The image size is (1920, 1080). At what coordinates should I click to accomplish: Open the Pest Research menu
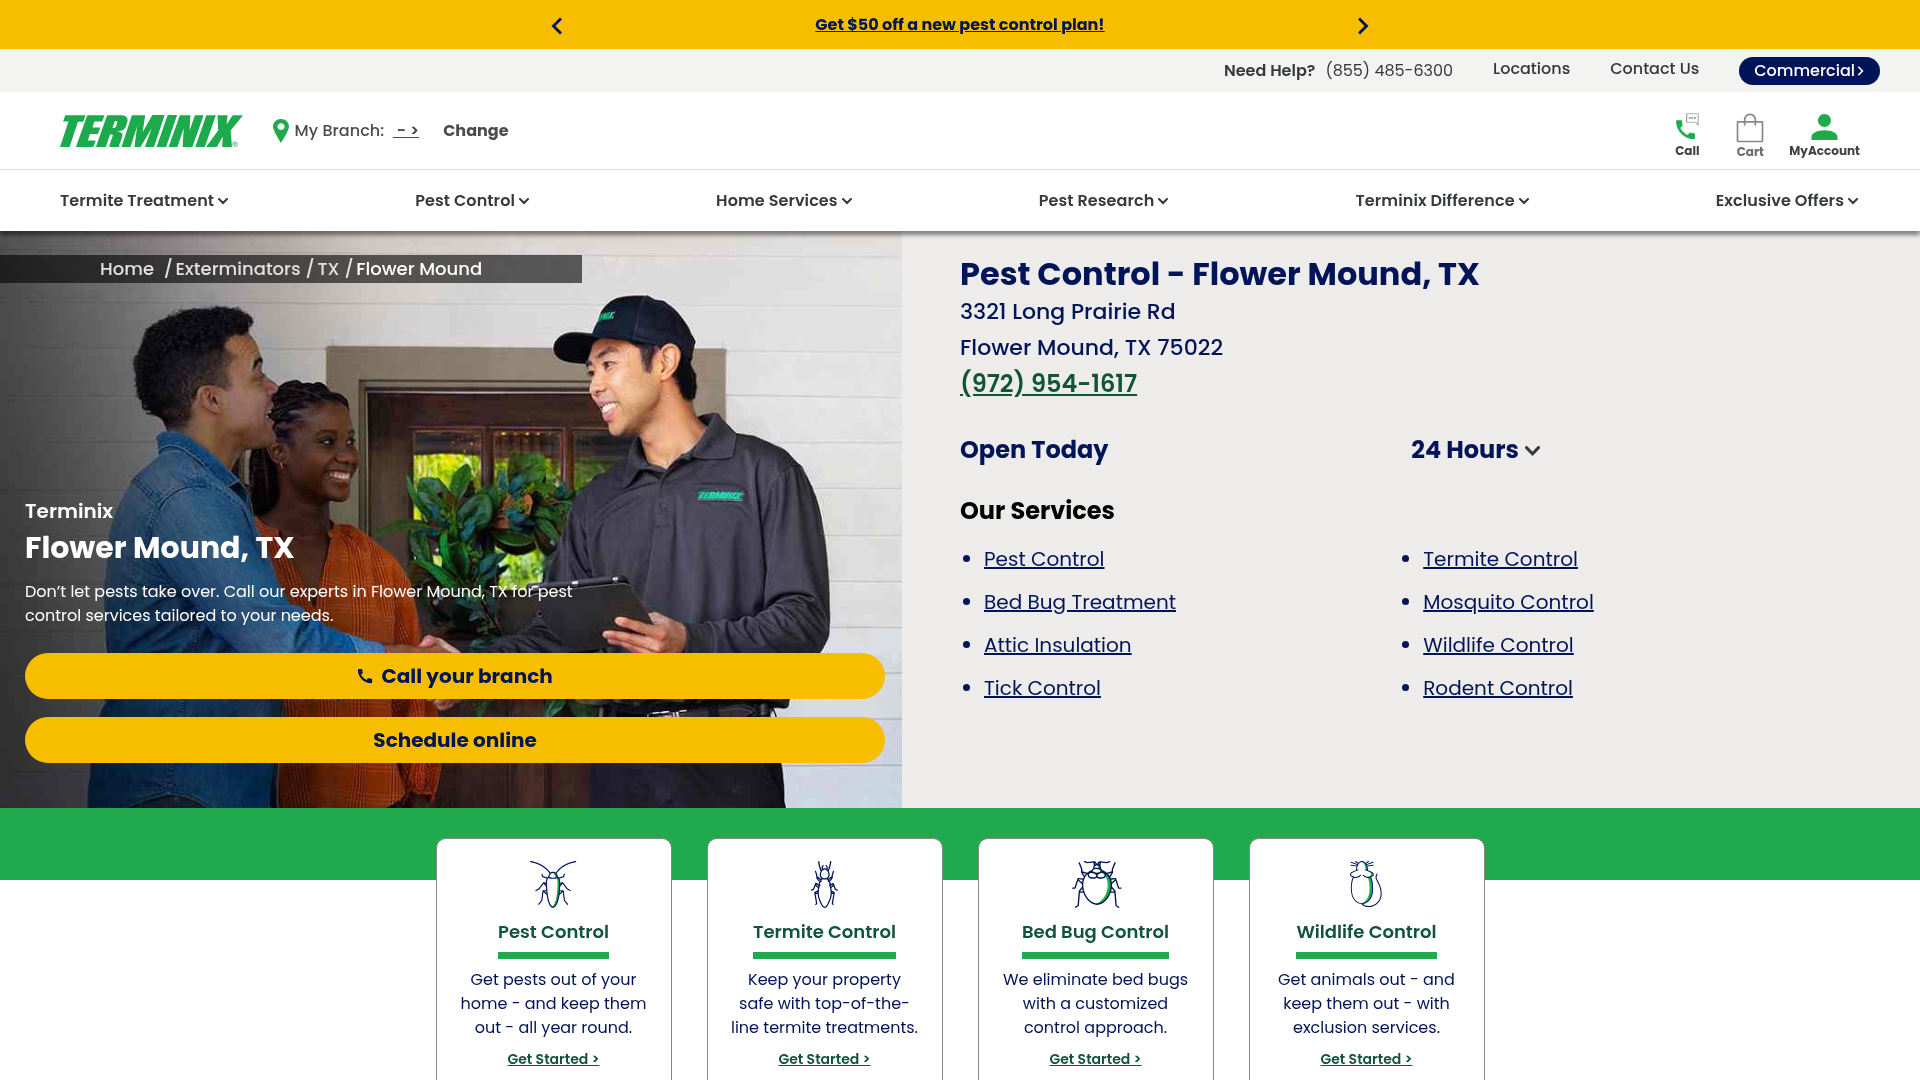click(1103, 201)
